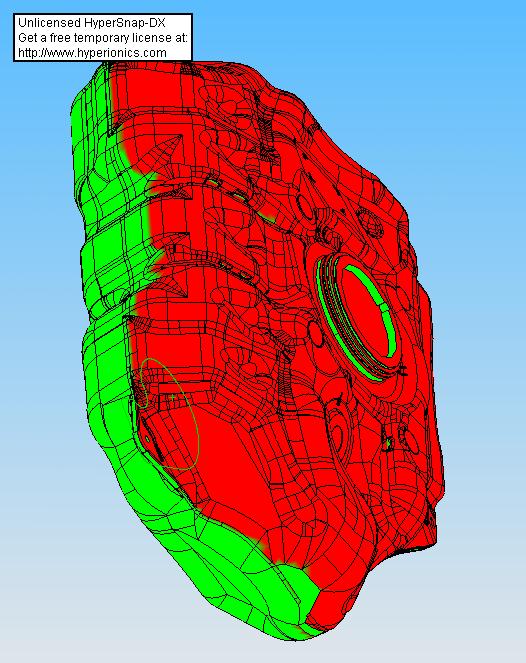Click the 'Get a free temporary license at:' text
The image size is (526, 663).
click(x=103, y=38)
